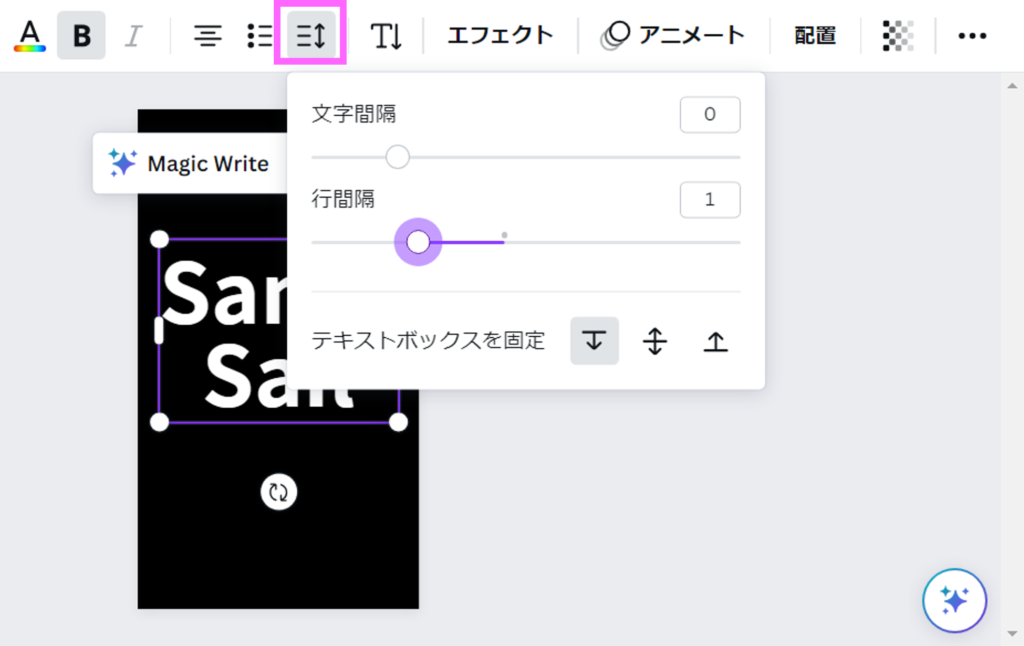
Task: Toggle bold formatting
Action: tap(81, 36)
